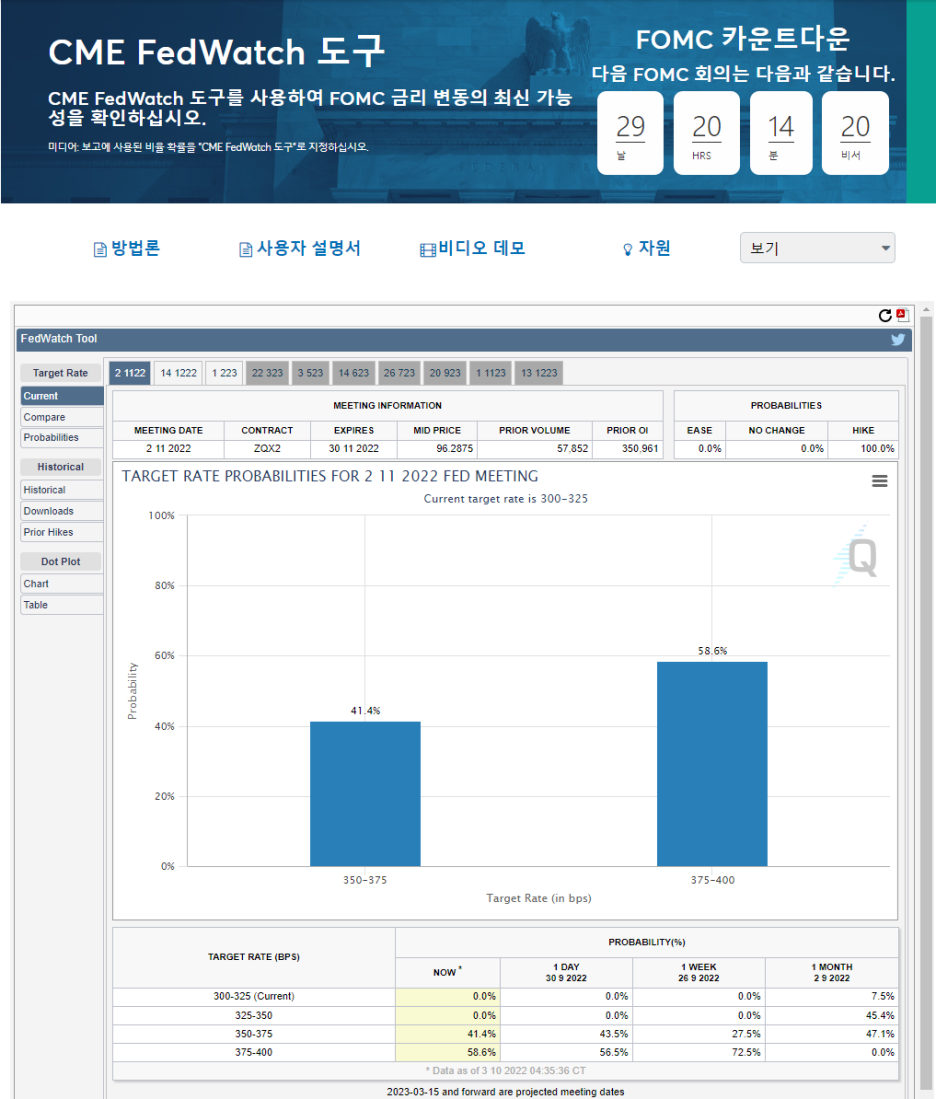
Task: Select the 20 923 meeting tab
Action: pos(445,373)
